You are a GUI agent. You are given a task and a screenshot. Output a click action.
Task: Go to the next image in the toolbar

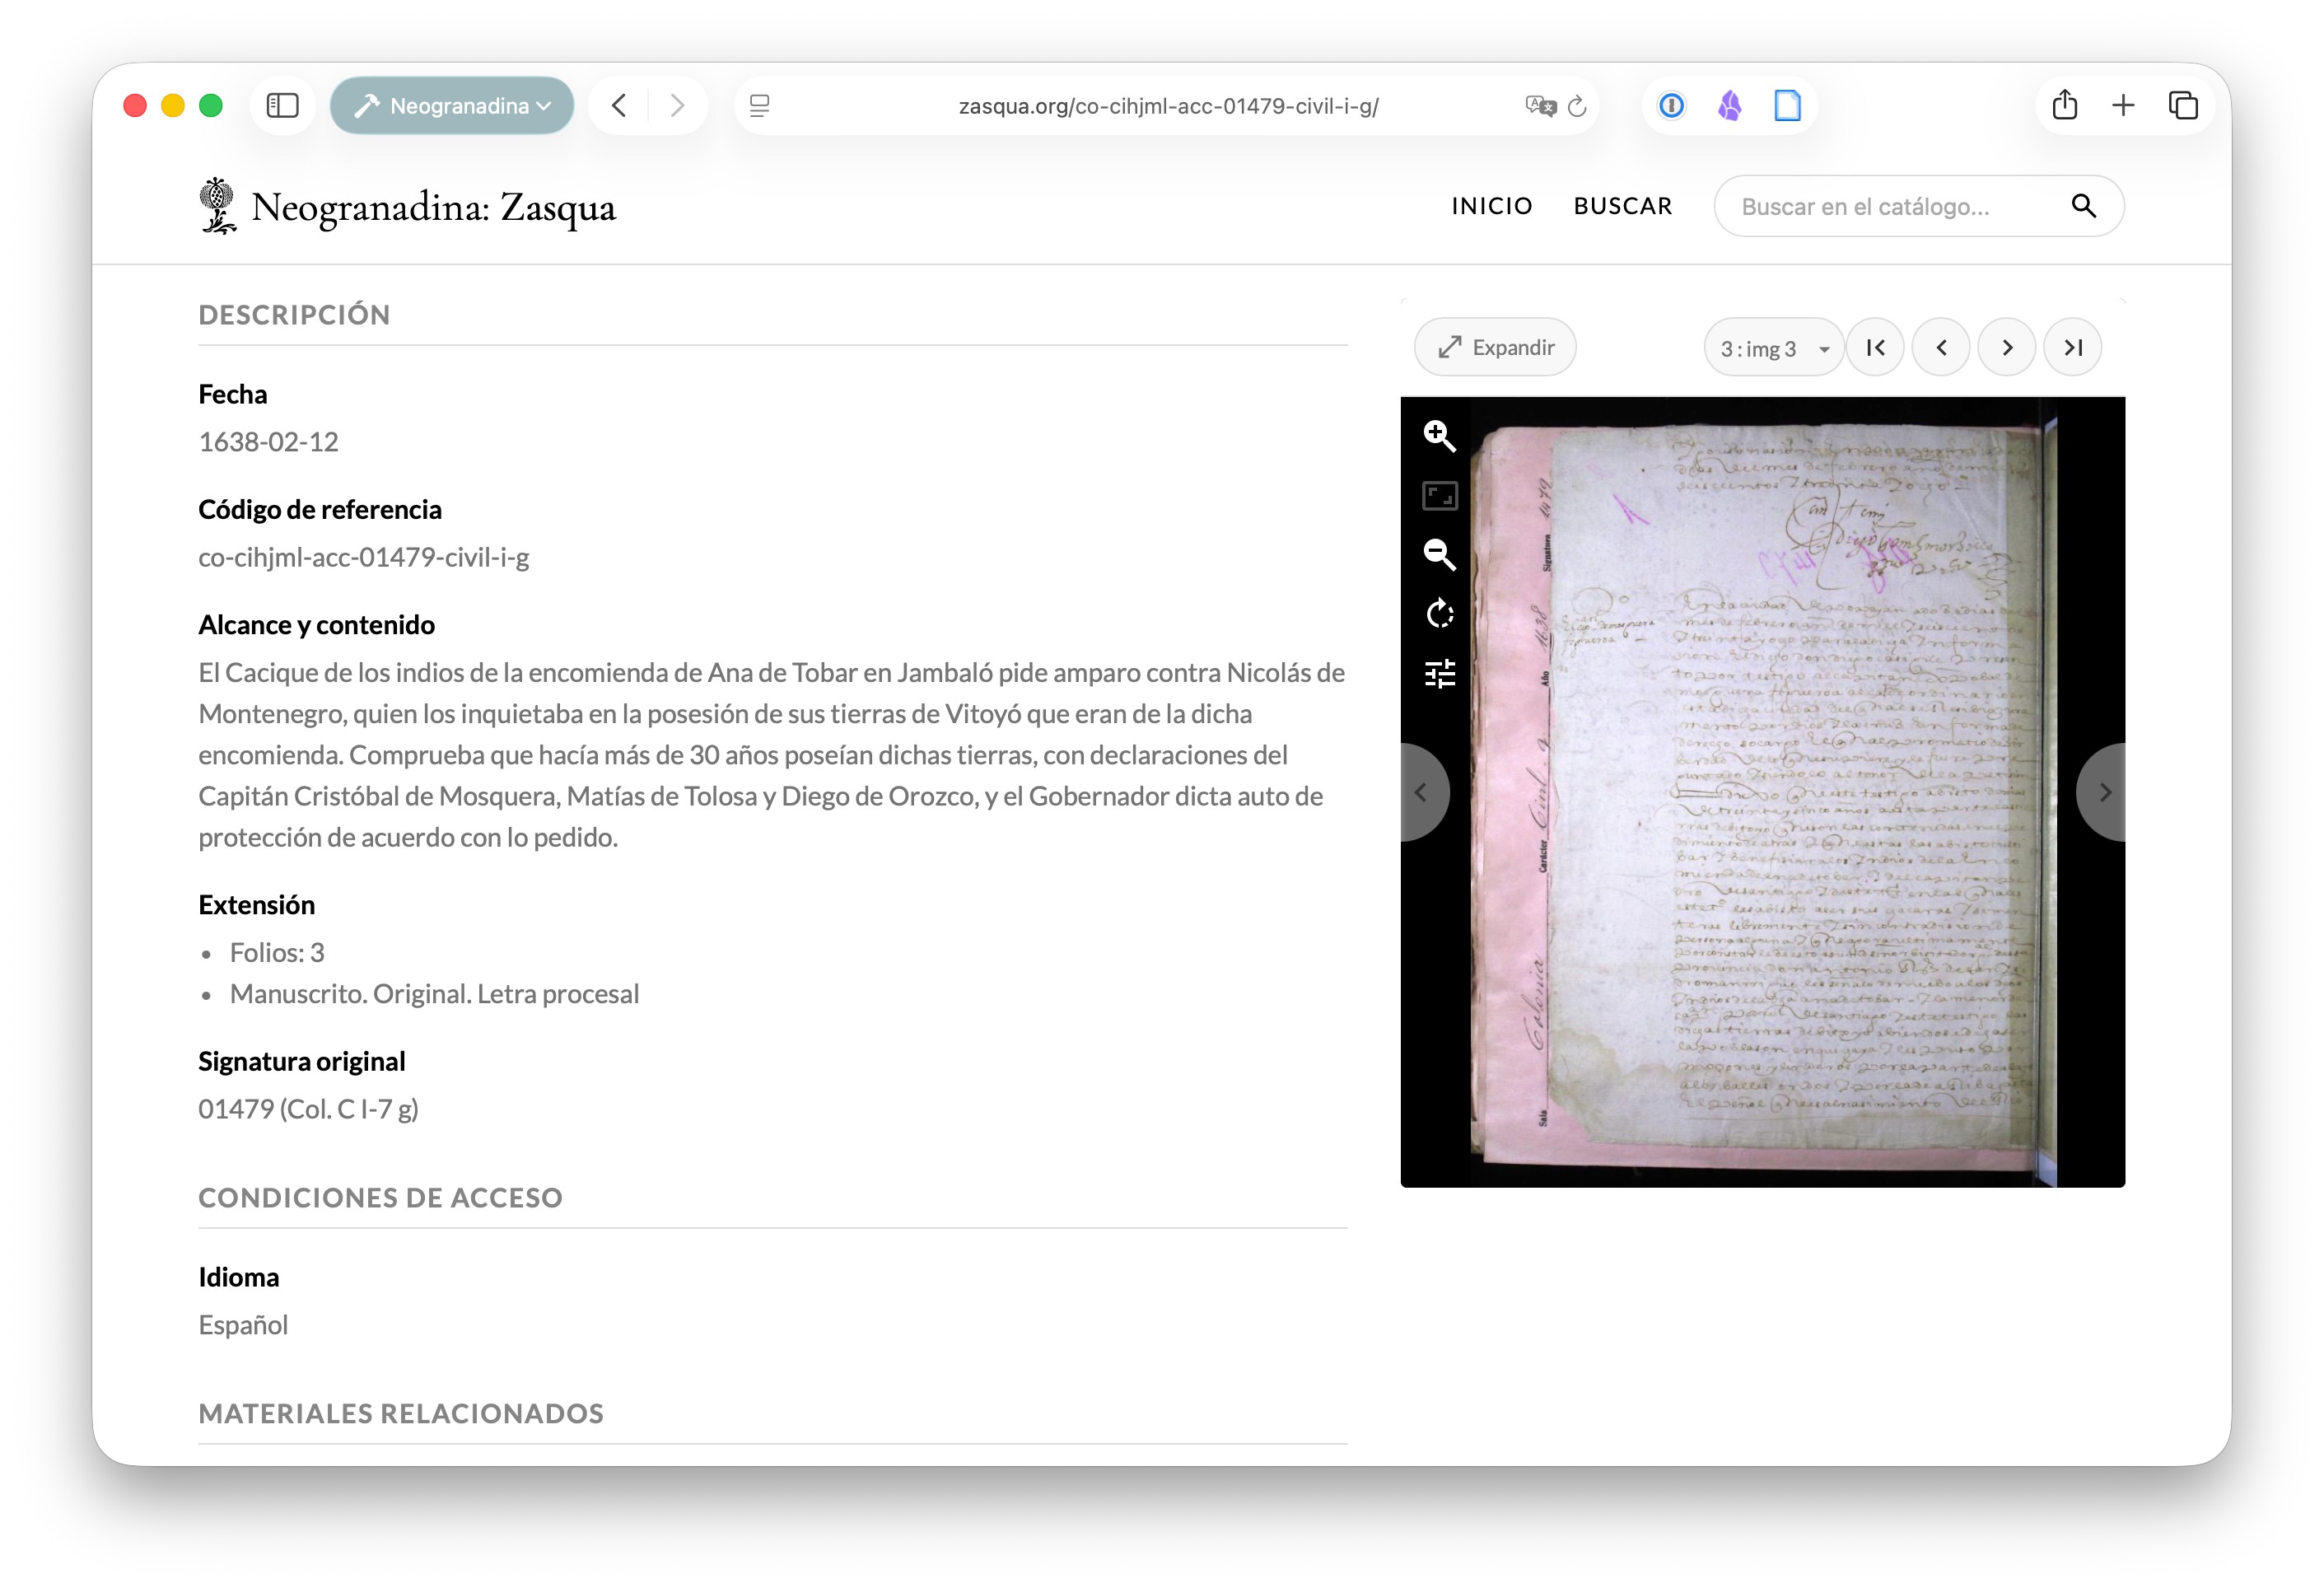2006,348
